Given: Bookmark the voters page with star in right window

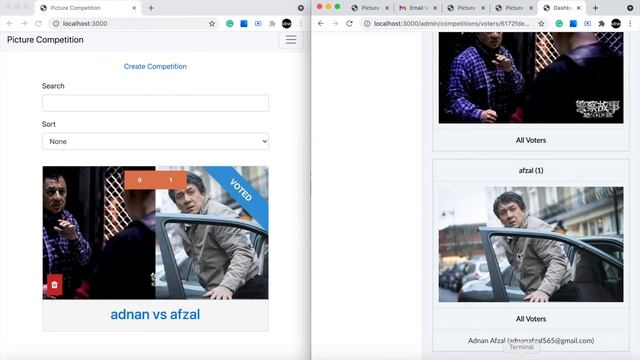Looking at the screenshot, I should point(541,24).
